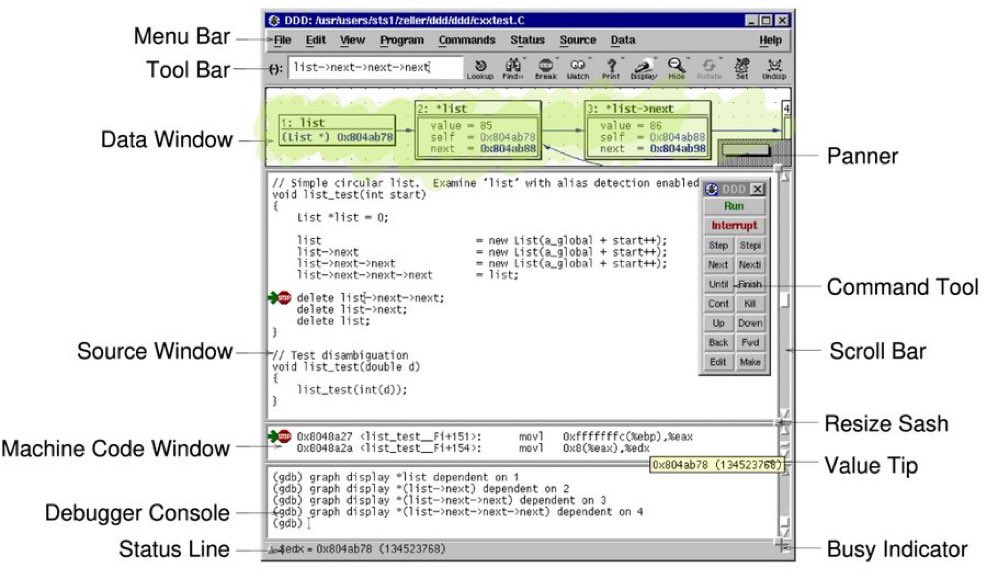Click the Finish button

[750, 284]
